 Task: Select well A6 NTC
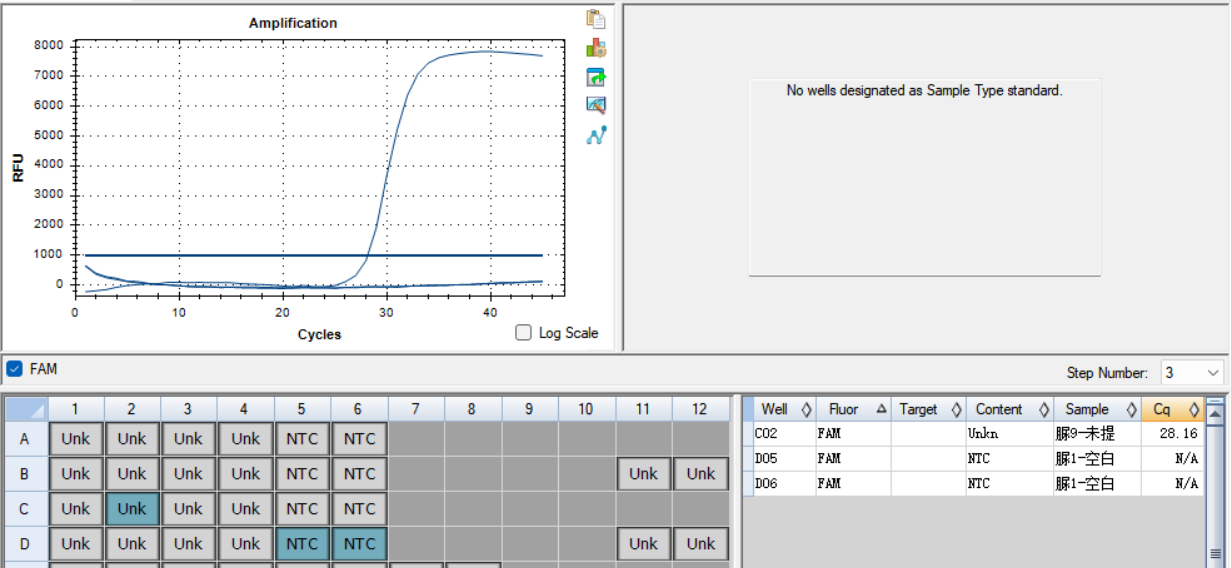tap(359, 439)
